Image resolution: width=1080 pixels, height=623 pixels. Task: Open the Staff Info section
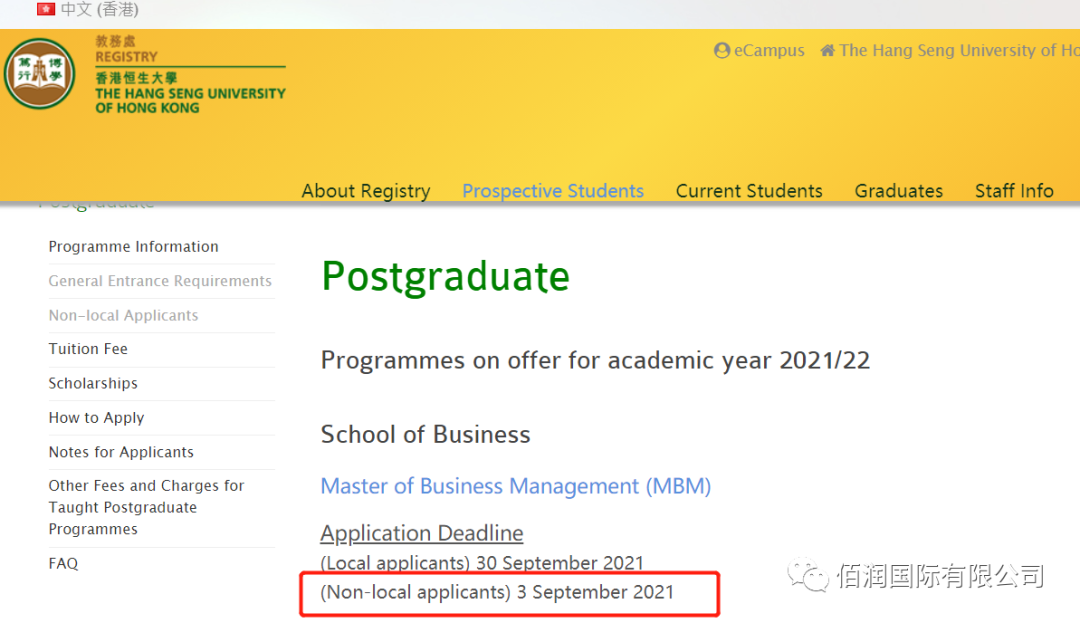[1014, 190]
